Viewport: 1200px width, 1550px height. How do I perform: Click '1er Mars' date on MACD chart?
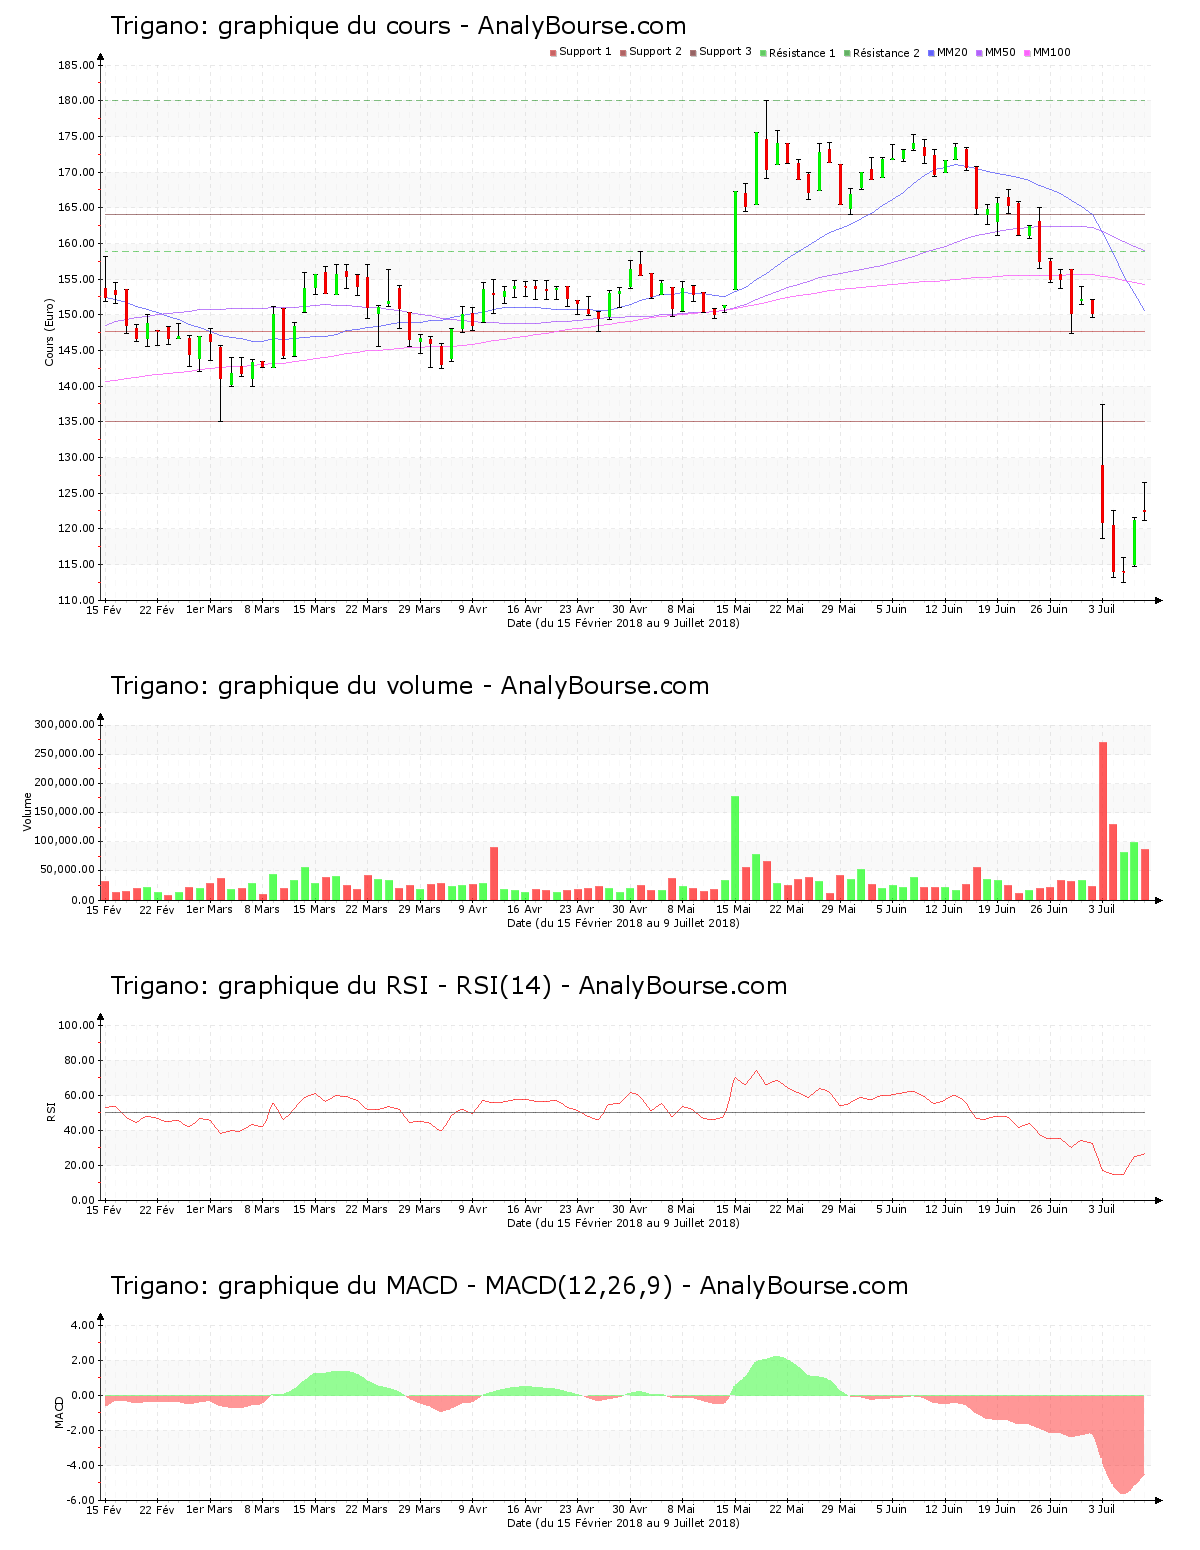(209, 1509)
